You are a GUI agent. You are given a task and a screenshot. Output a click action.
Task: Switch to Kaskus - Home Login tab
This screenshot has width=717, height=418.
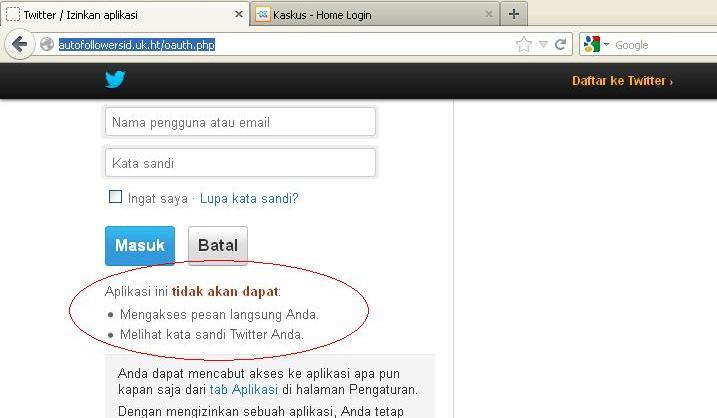[375, 14]
